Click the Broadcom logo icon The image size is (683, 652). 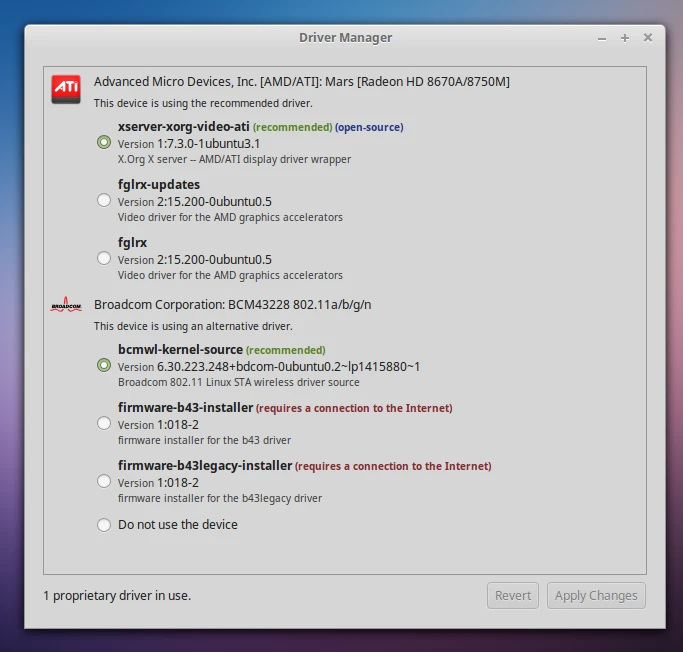(66, 304)
